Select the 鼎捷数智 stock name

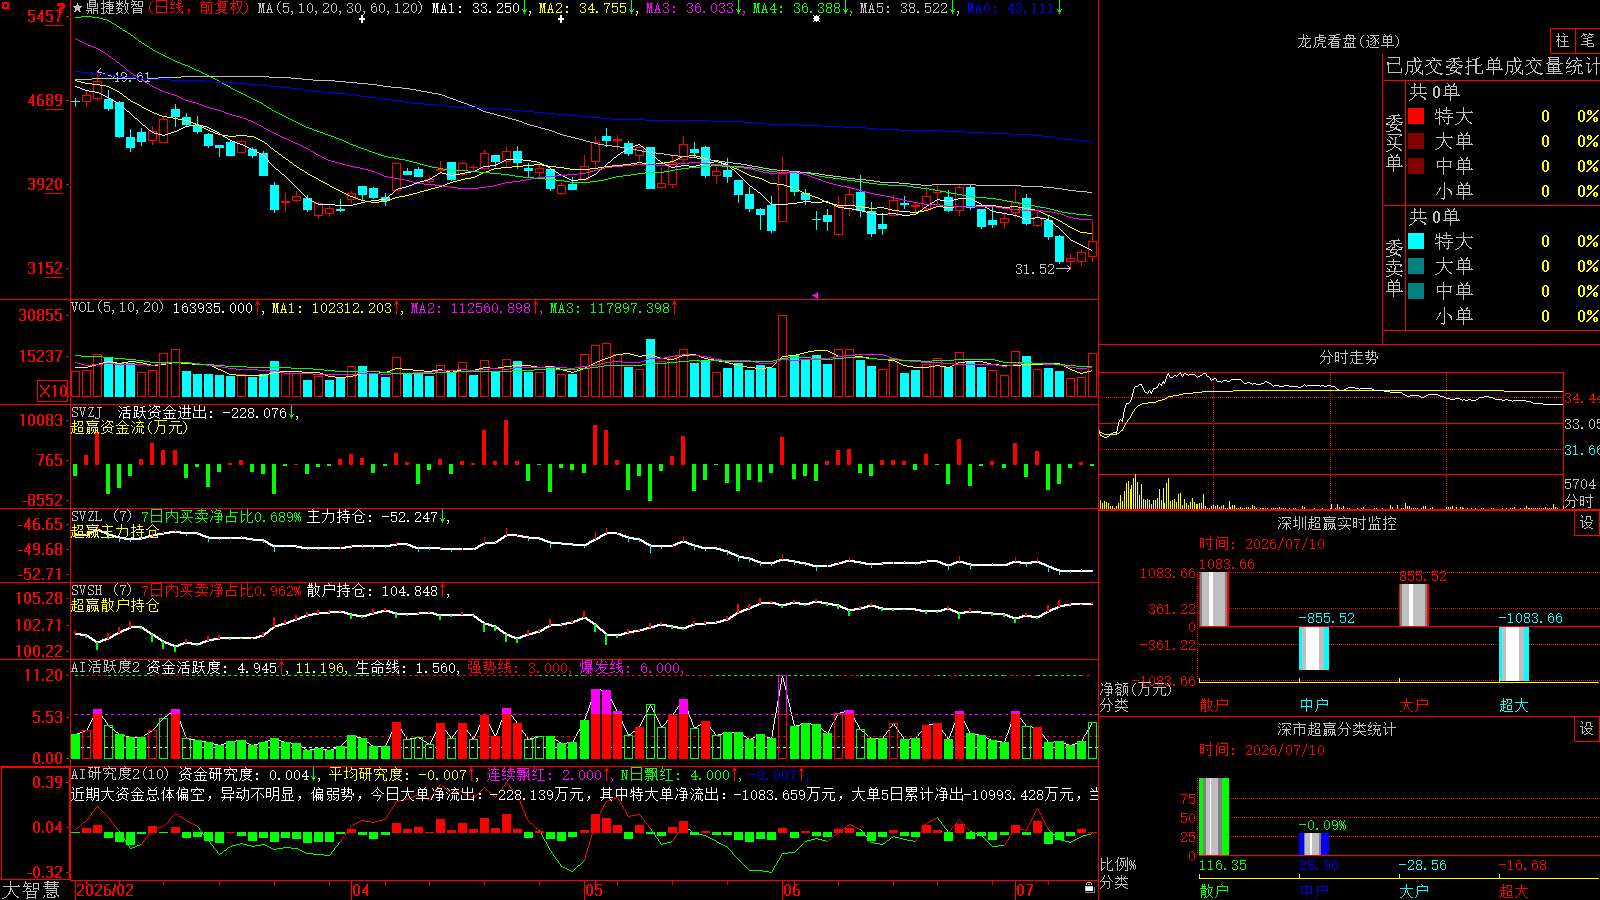(x=114, y=8)
